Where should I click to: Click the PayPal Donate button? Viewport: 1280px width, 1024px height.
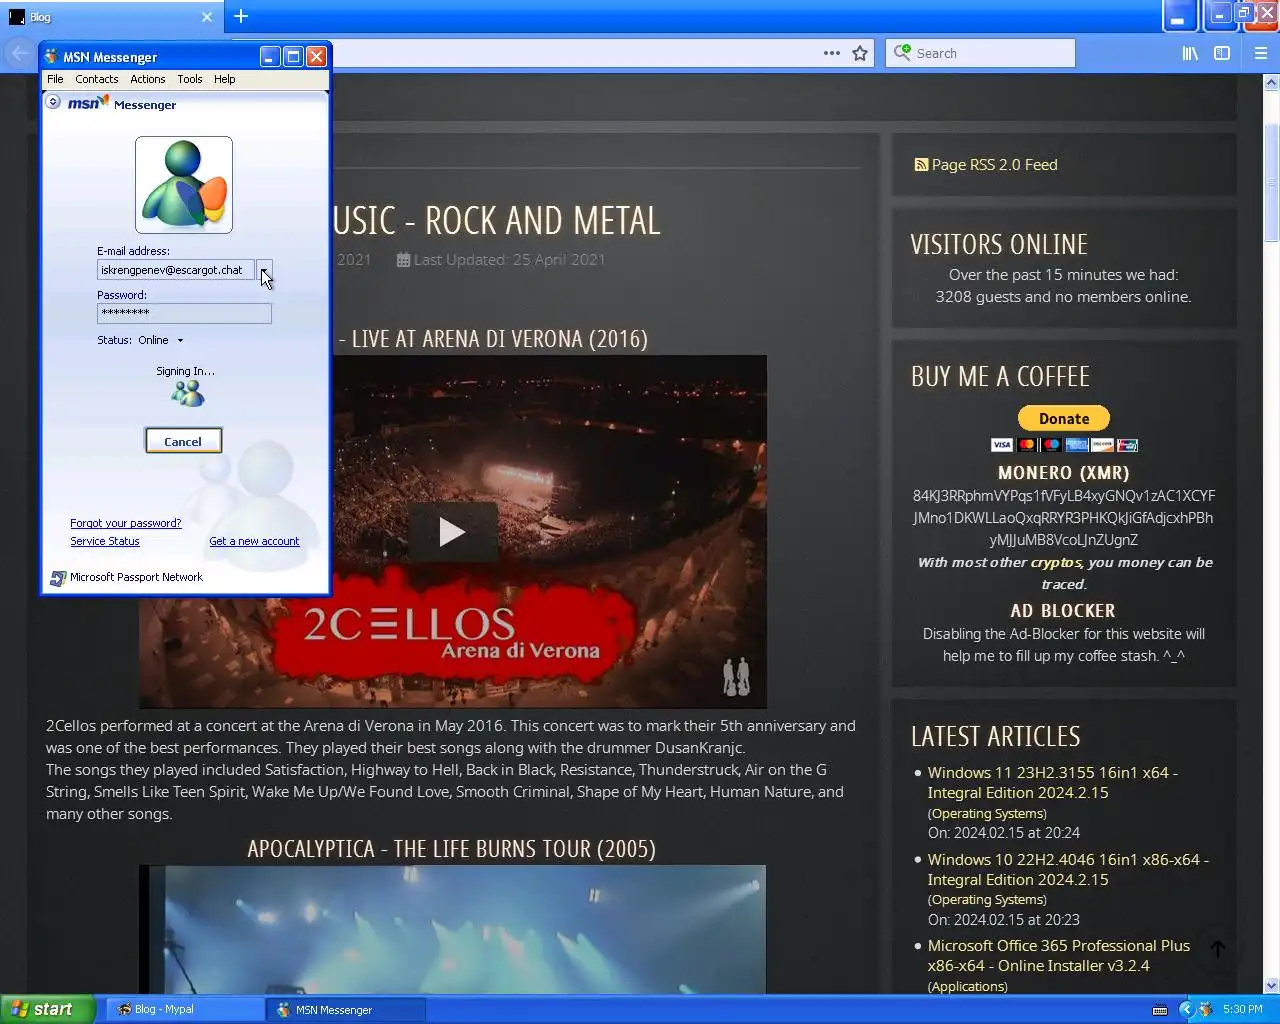coord(1064,418)
